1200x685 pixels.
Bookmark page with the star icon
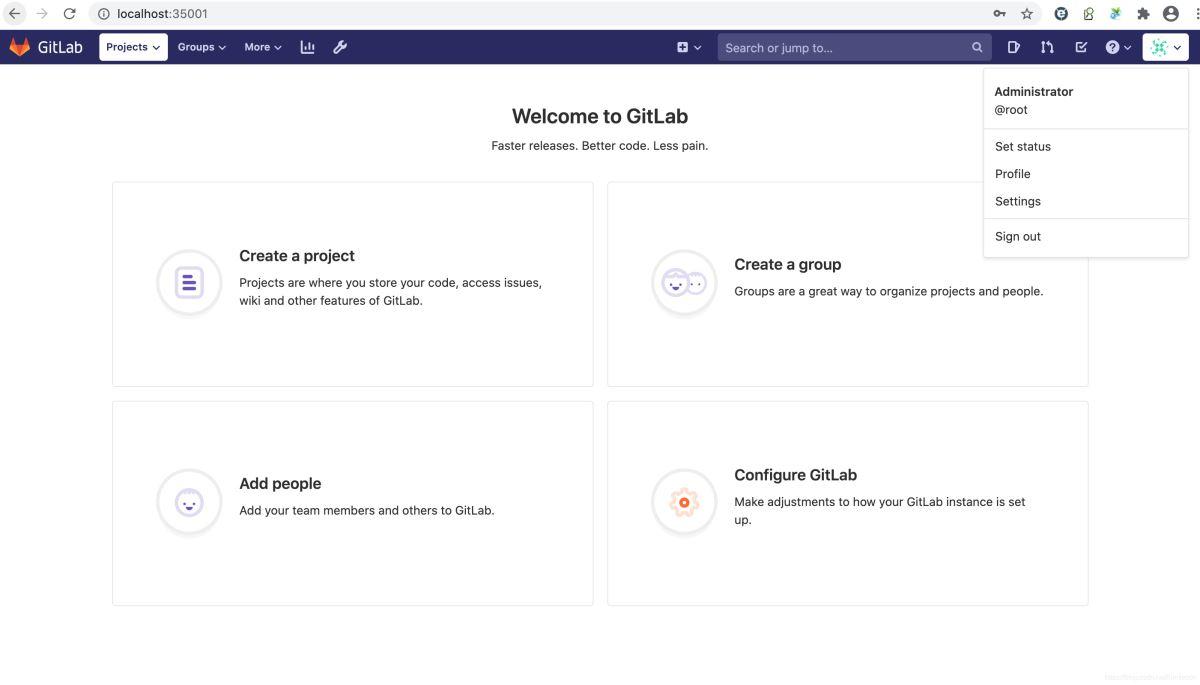(1027, 14)
